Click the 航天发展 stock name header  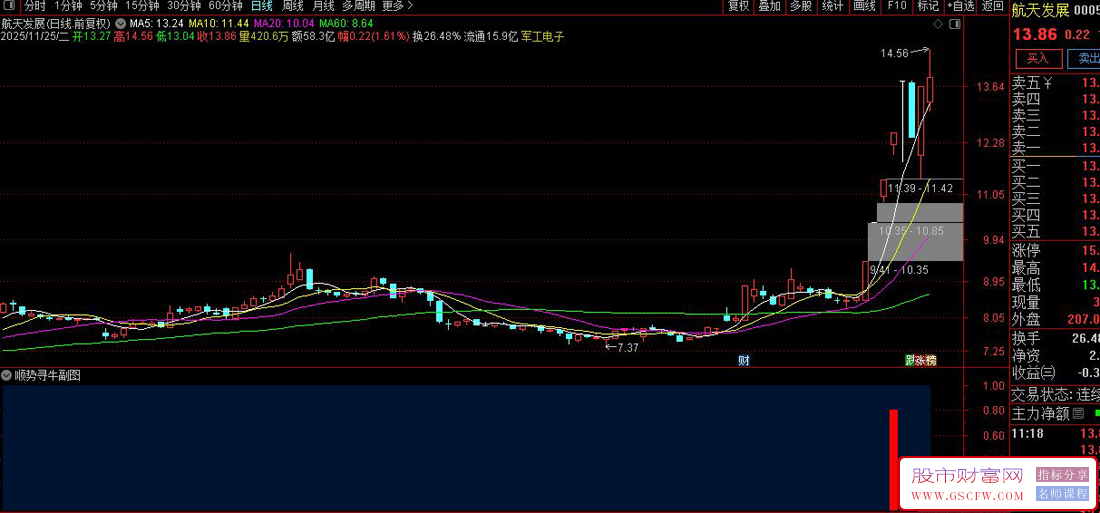pos(1040,9)
